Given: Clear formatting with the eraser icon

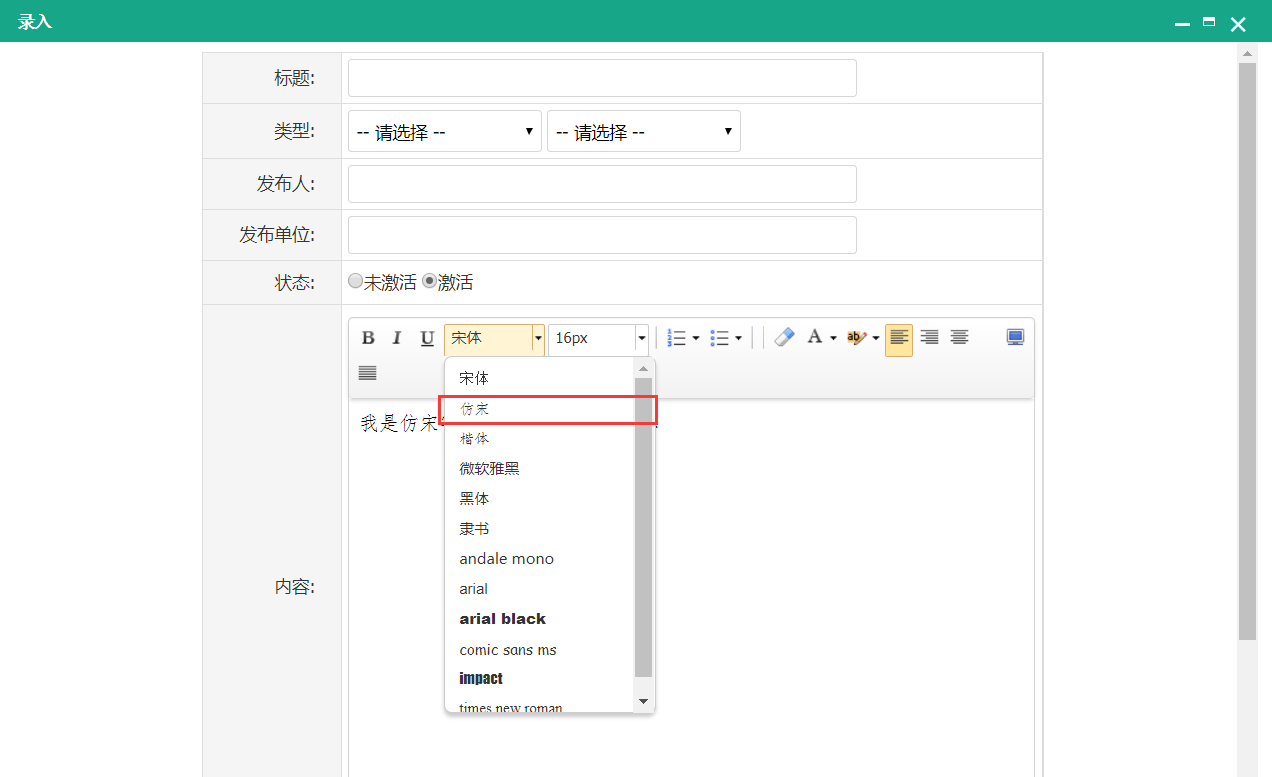Looking at the screenshot, I should [784, 338].
